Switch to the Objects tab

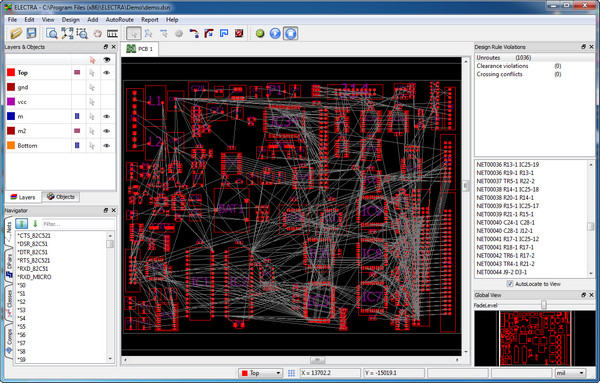pos(61,197)
